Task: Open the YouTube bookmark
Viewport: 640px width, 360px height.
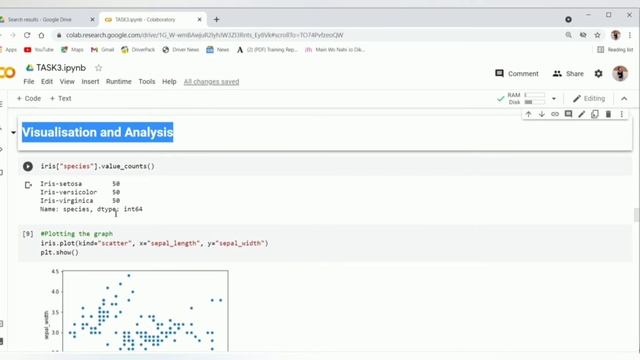Action: click(39, 50)
